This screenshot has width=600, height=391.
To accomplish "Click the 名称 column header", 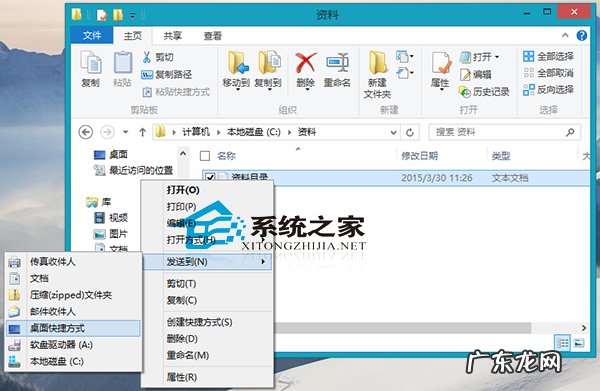I will [226, 156].
